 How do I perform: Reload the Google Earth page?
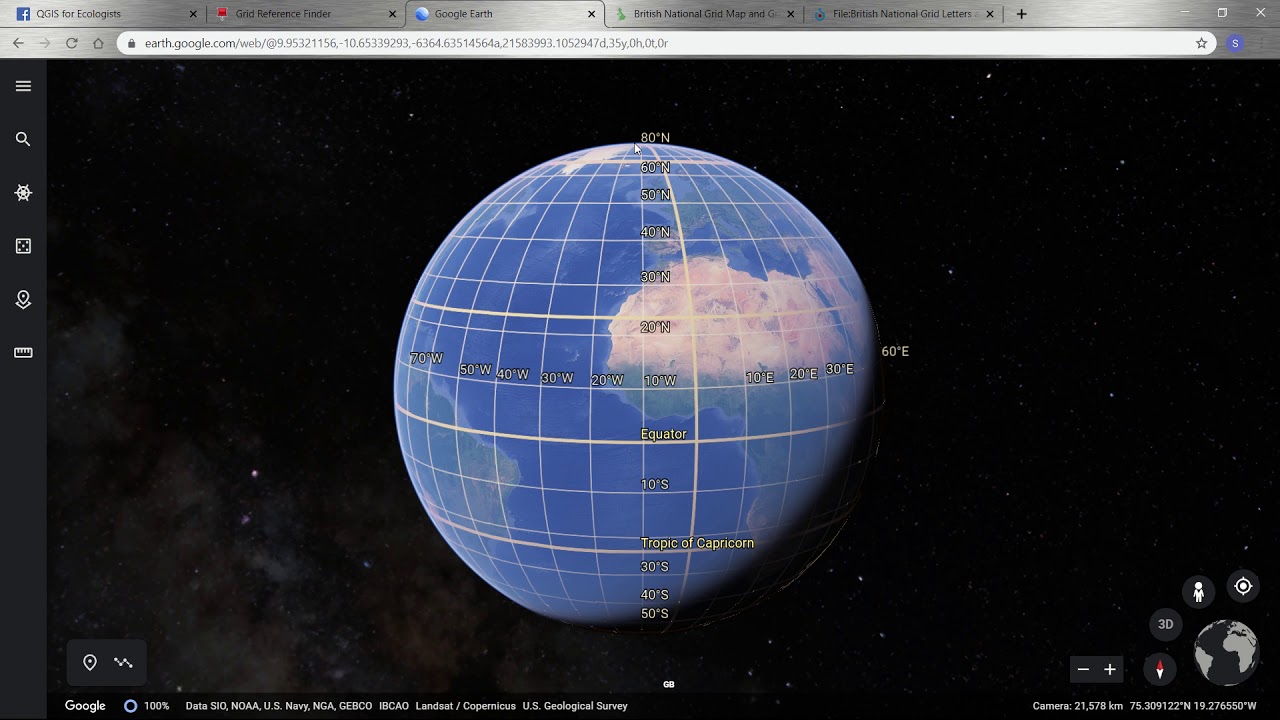click(x=71, y=43)
